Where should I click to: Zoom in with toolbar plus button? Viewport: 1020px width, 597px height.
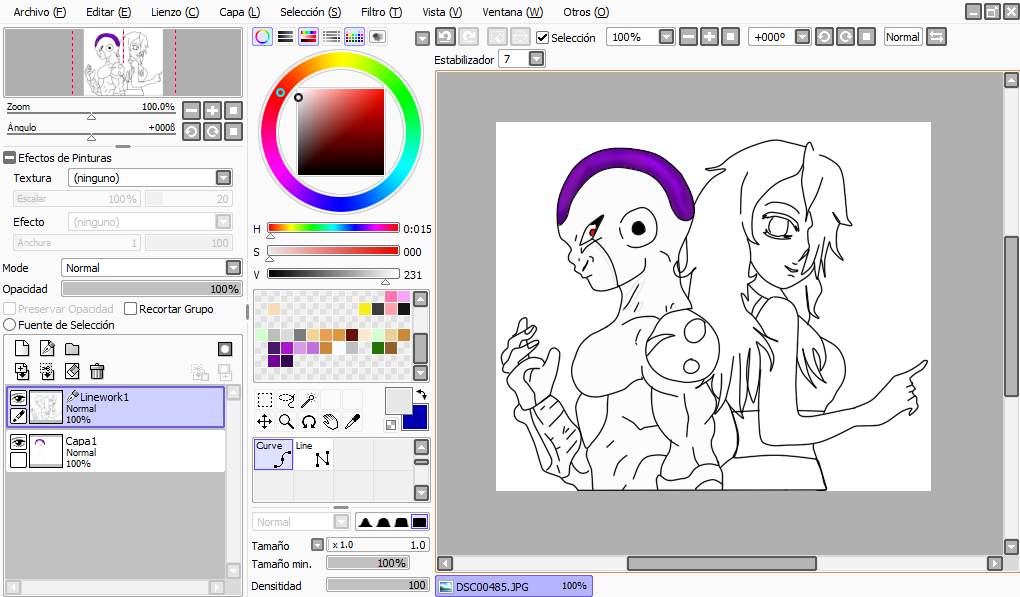click(710, 37)
